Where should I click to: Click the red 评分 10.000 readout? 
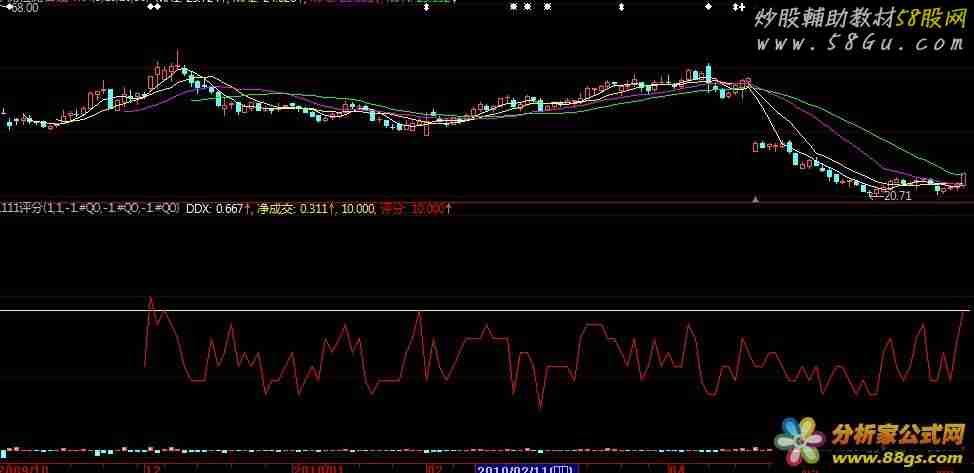pos(416,209)
